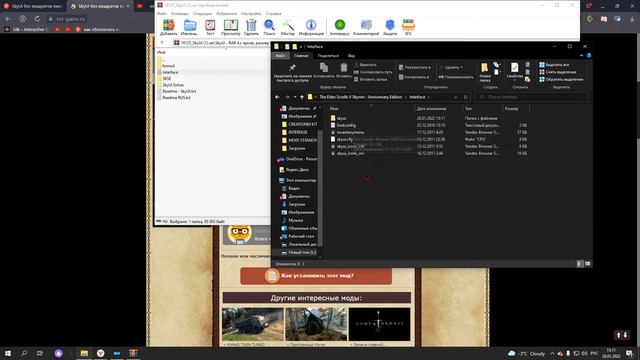Click Explorer refresh icon in address bar
Viewport: 640px width, 360px height.
465,97
